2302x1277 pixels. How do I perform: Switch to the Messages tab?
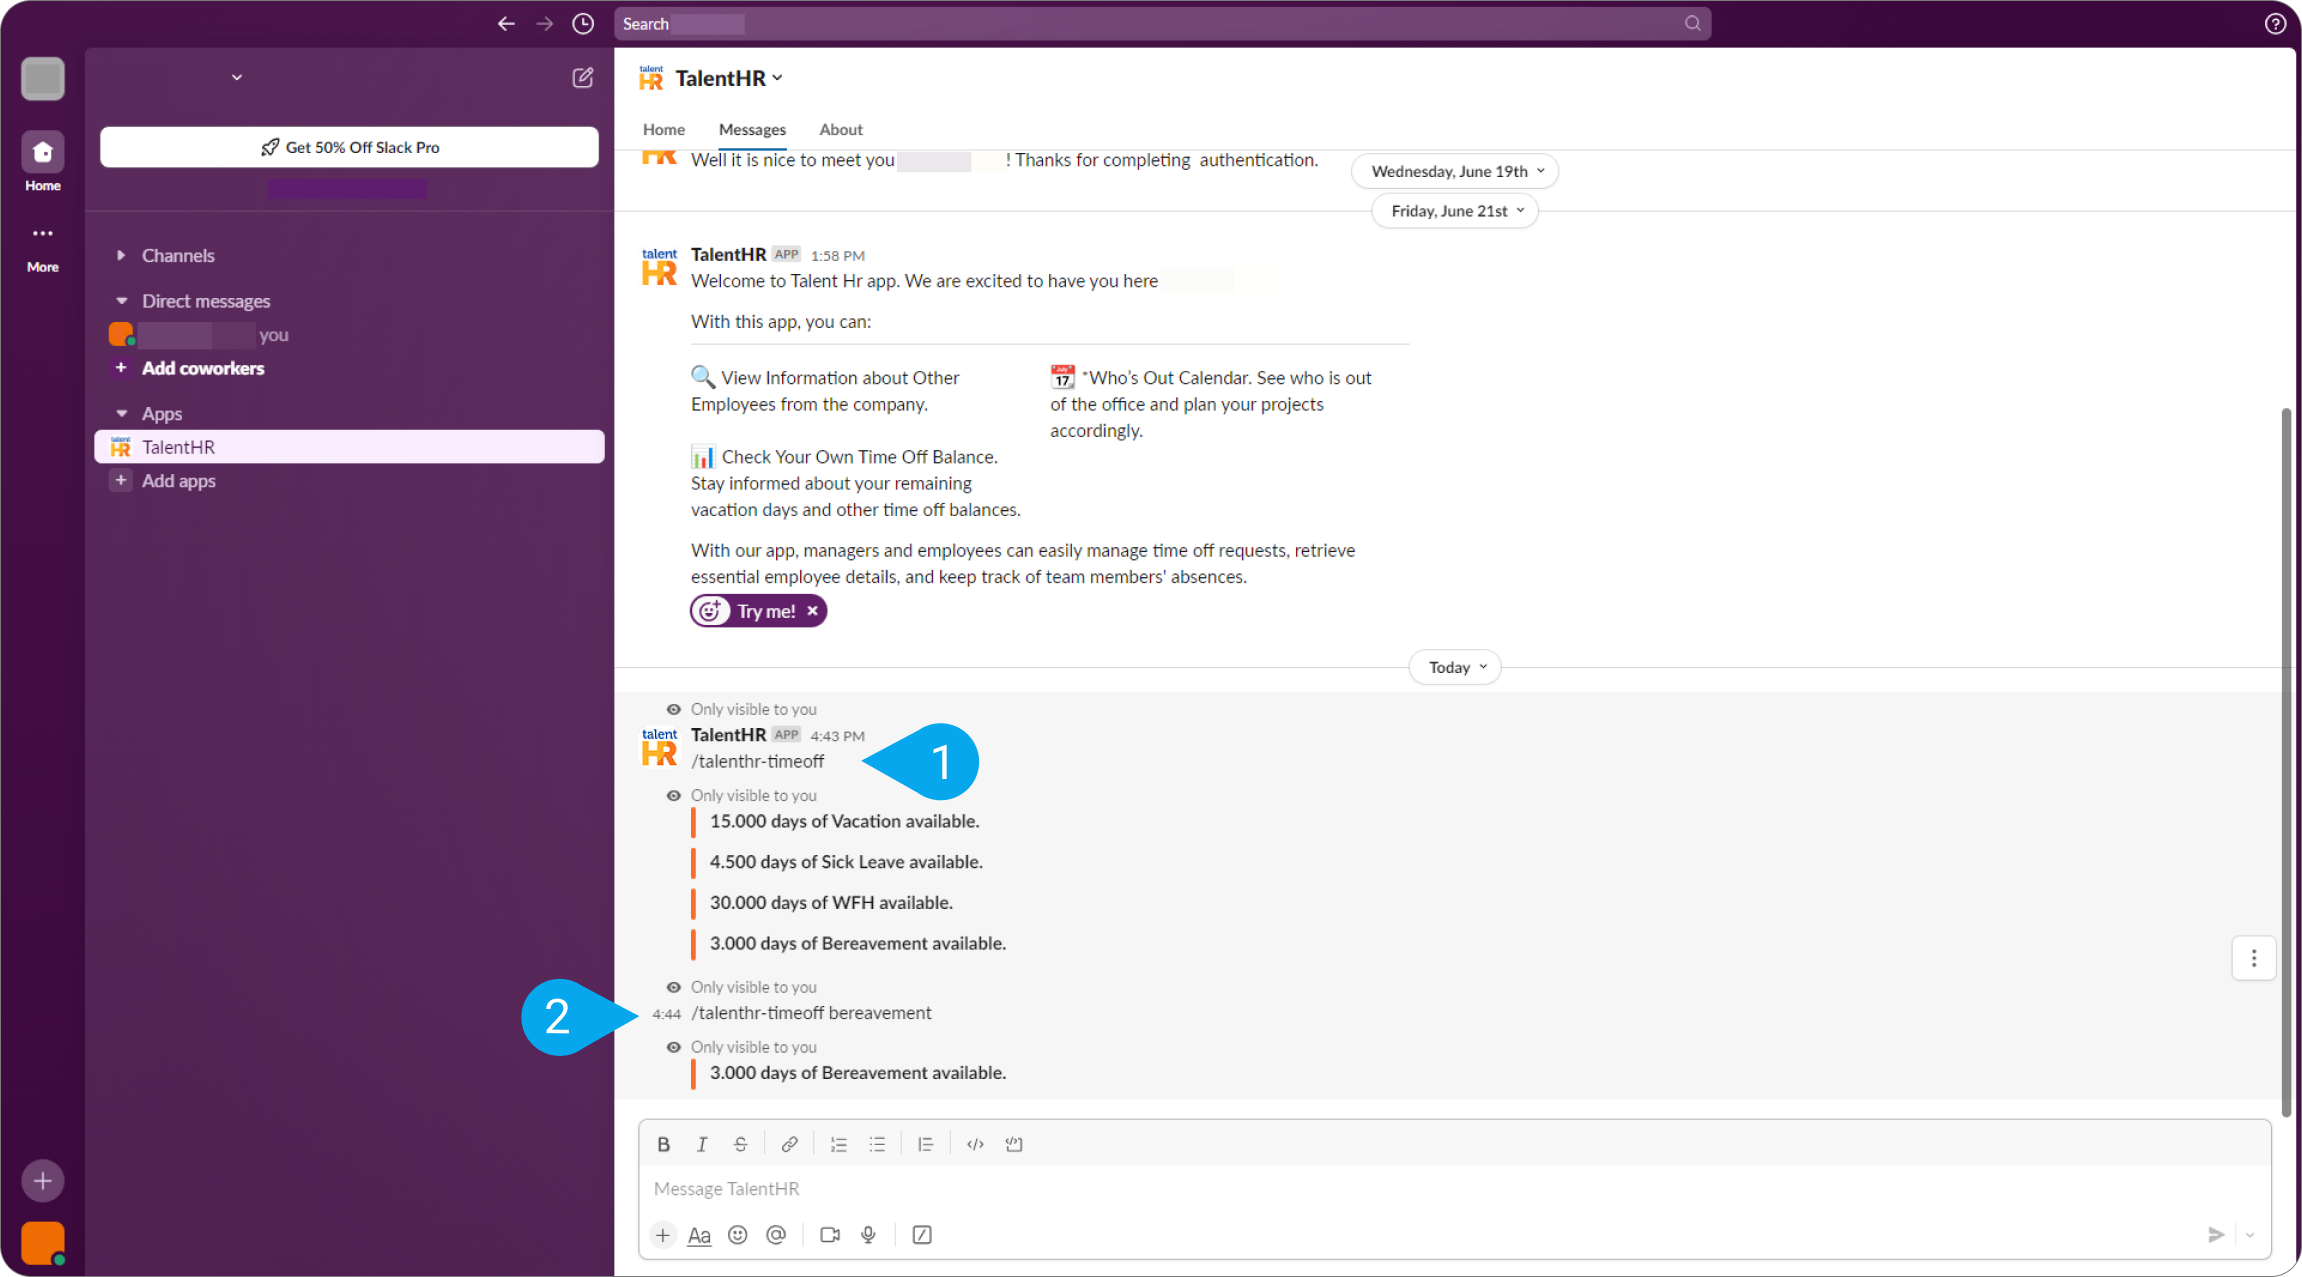(752, 130)
